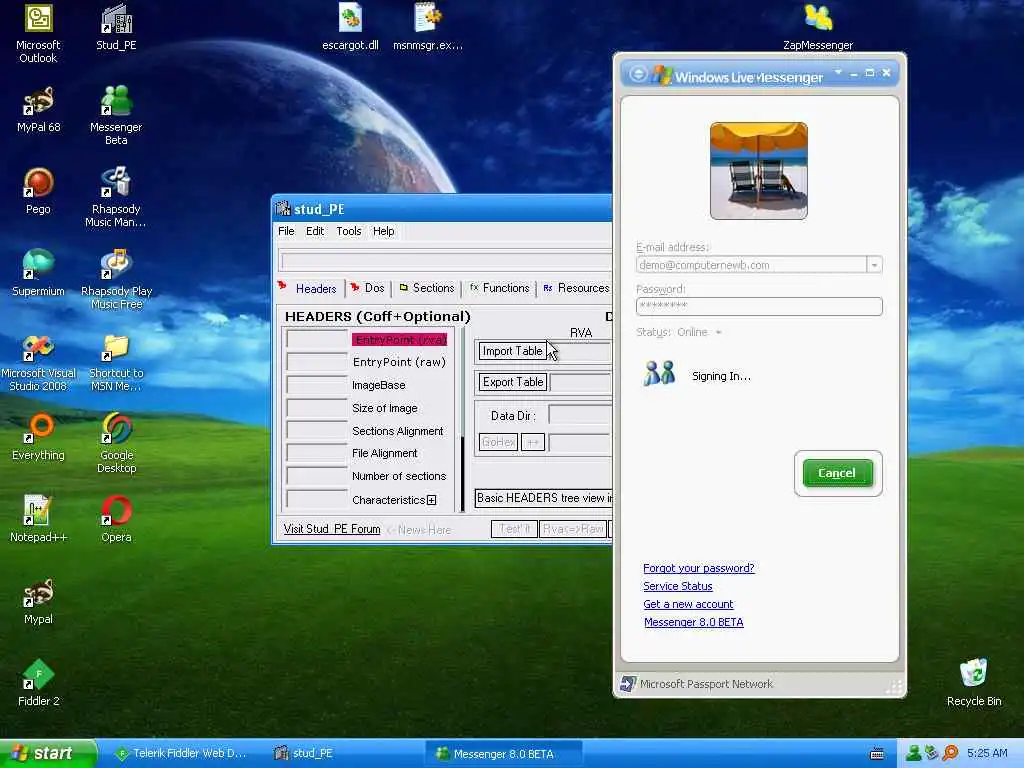Switch to the Headers tab

point(308,288)
